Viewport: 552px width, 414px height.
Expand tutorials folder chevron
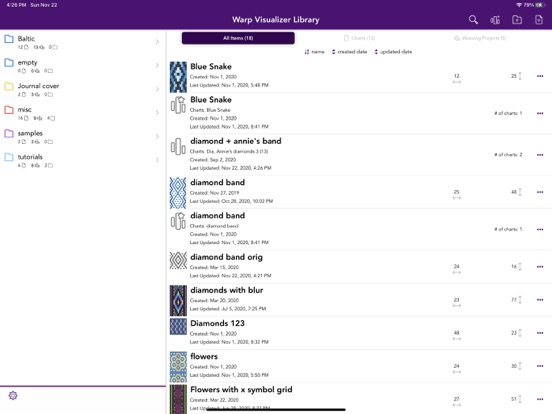click(x=157, y=160)
